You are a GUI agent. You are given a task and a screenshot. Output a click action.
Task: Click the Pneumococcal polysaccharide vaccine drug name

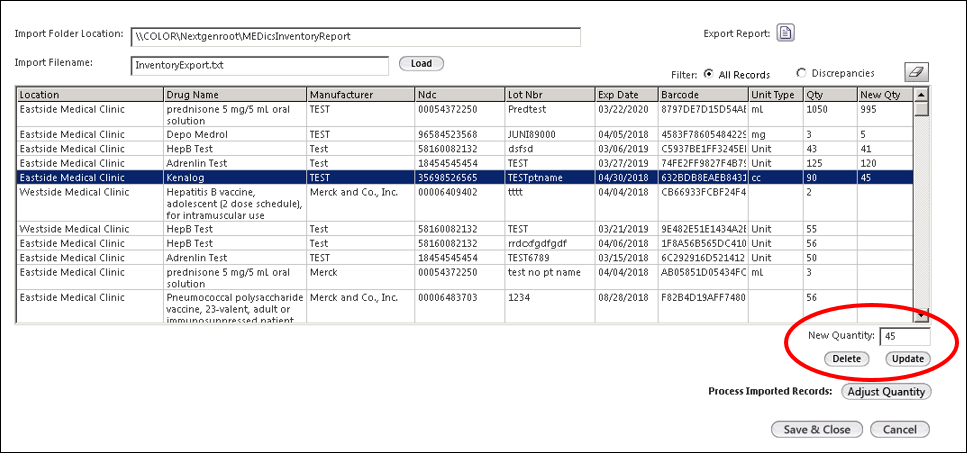[x=234, y=306]
